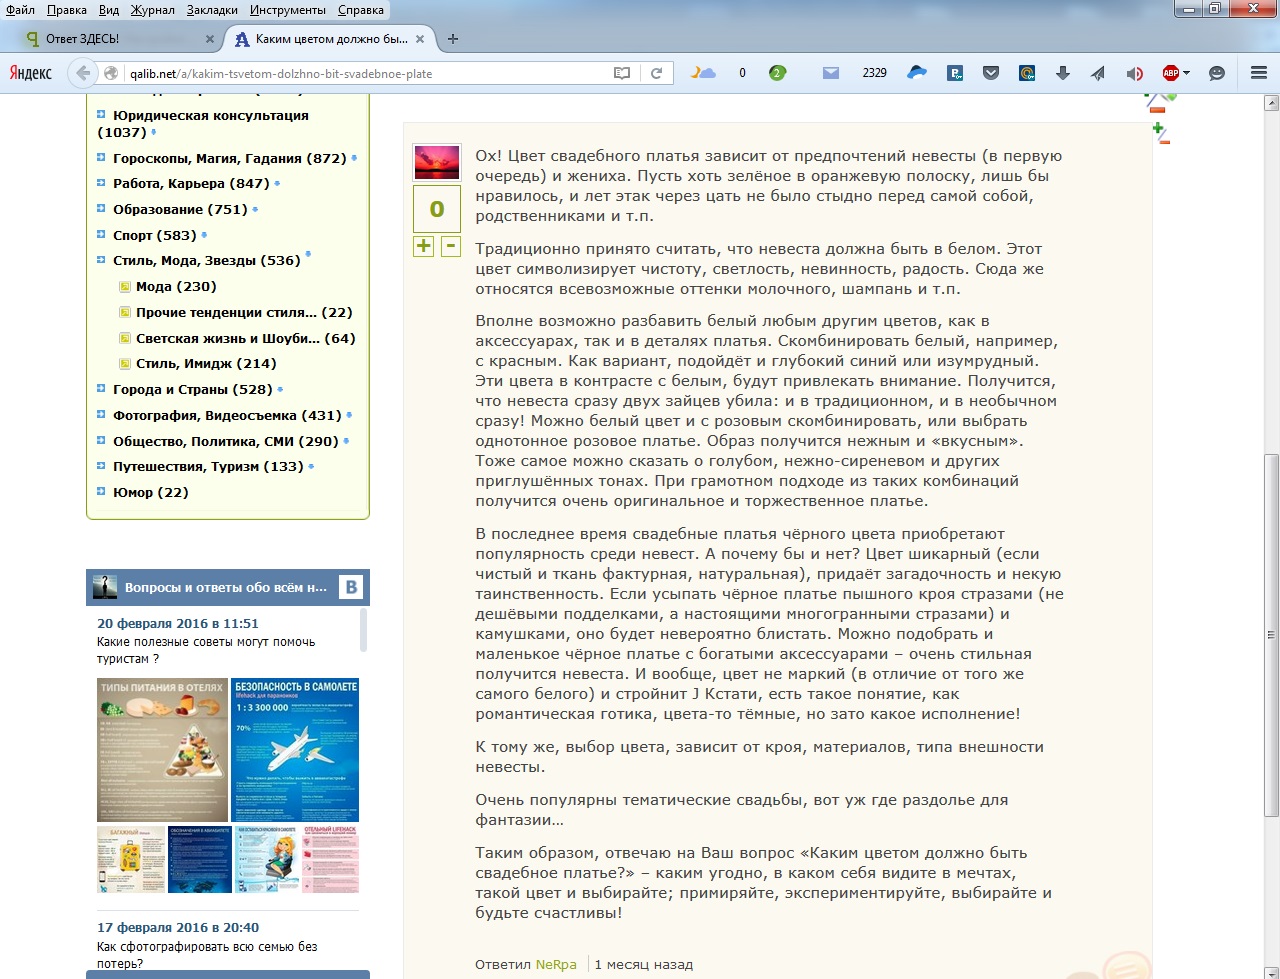This screenshot has height=979, width=1280.
Task: Click the answer score value 0
Action: point(437,209)
